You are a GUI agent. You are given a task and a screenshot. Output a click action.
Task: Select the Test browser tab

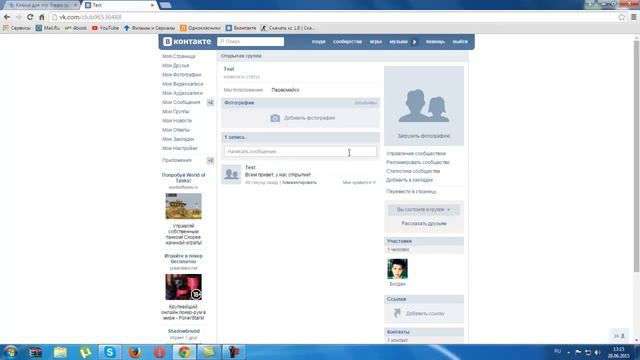pyautogui.click(x=120, y=5)
